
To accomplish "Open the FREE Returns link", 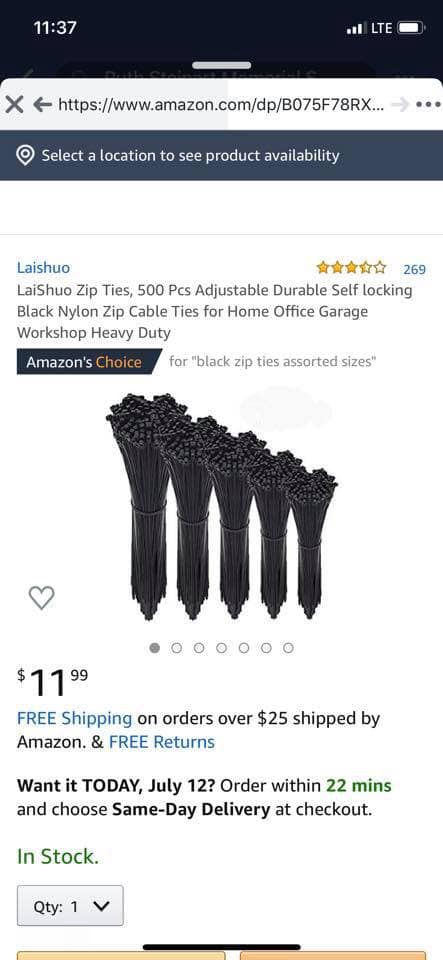I will 162,742.
